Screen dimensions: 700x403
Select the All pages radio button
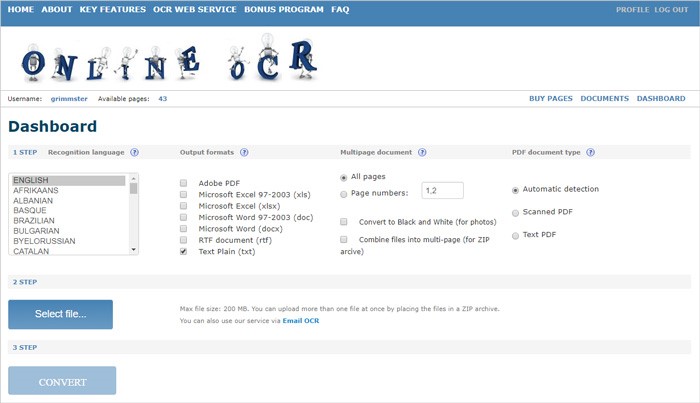click(x=344, y=178)
